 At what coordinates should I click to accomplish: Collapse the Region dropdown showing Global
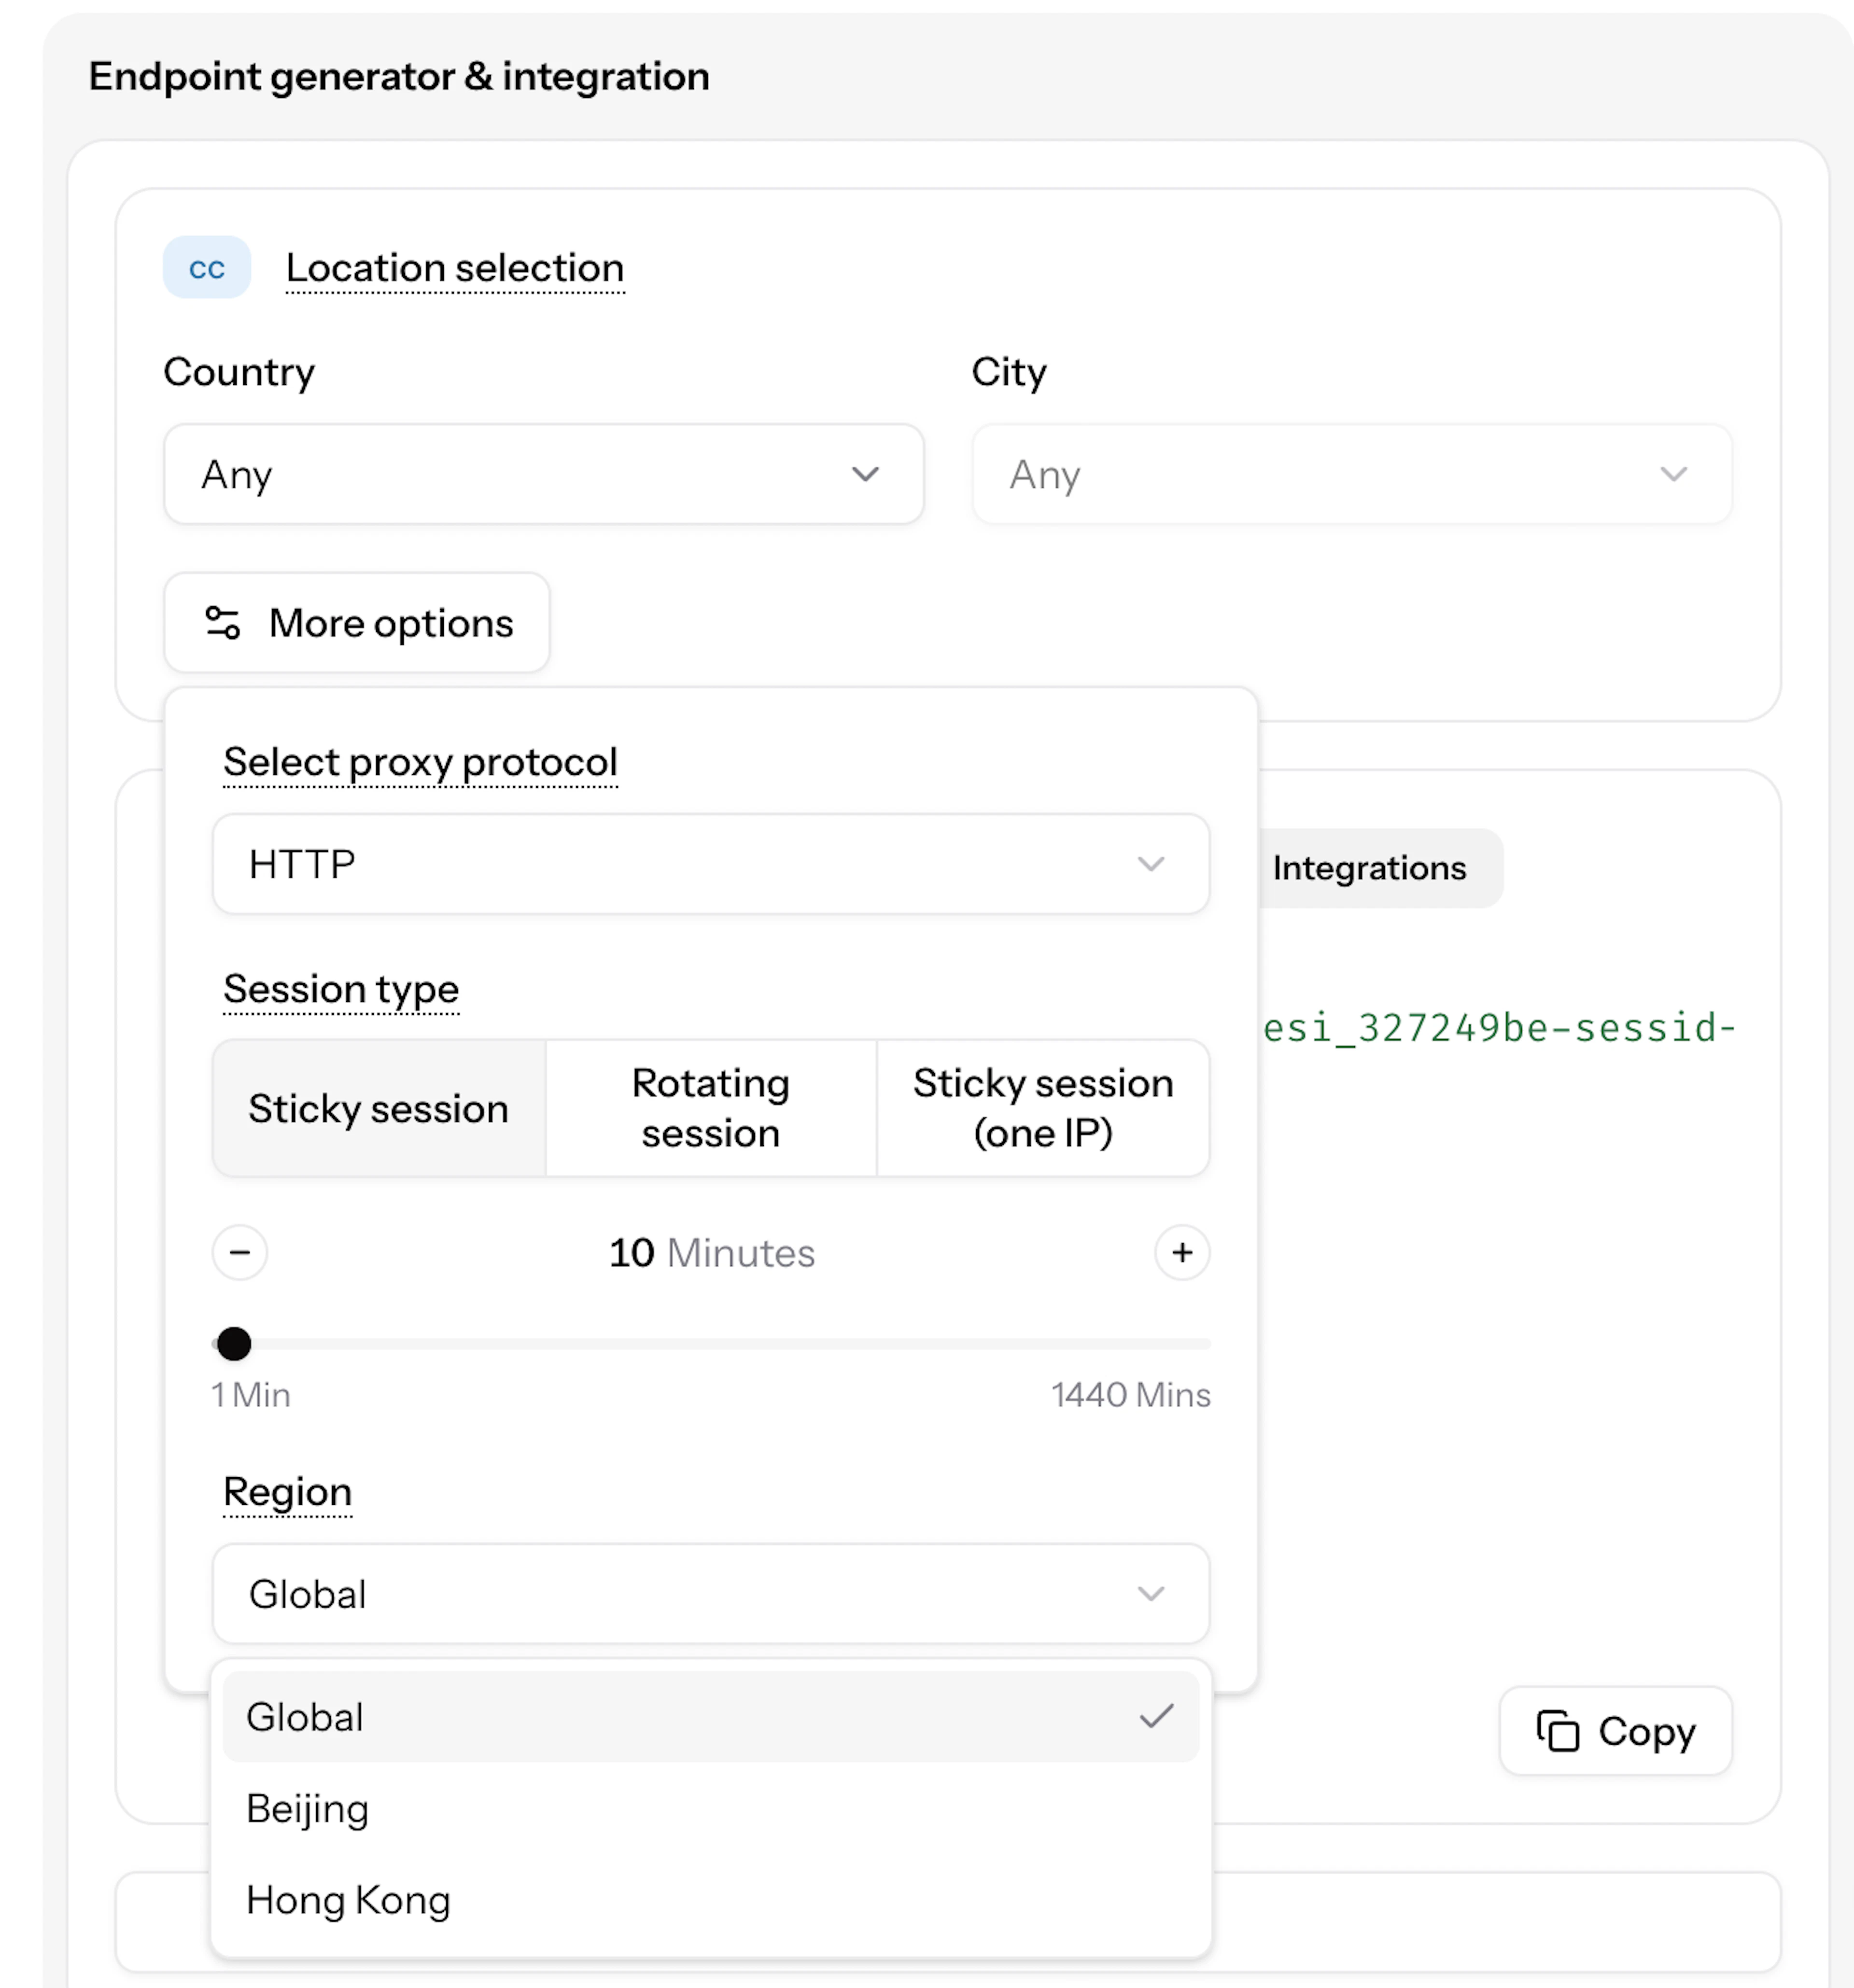[711, 1594]
